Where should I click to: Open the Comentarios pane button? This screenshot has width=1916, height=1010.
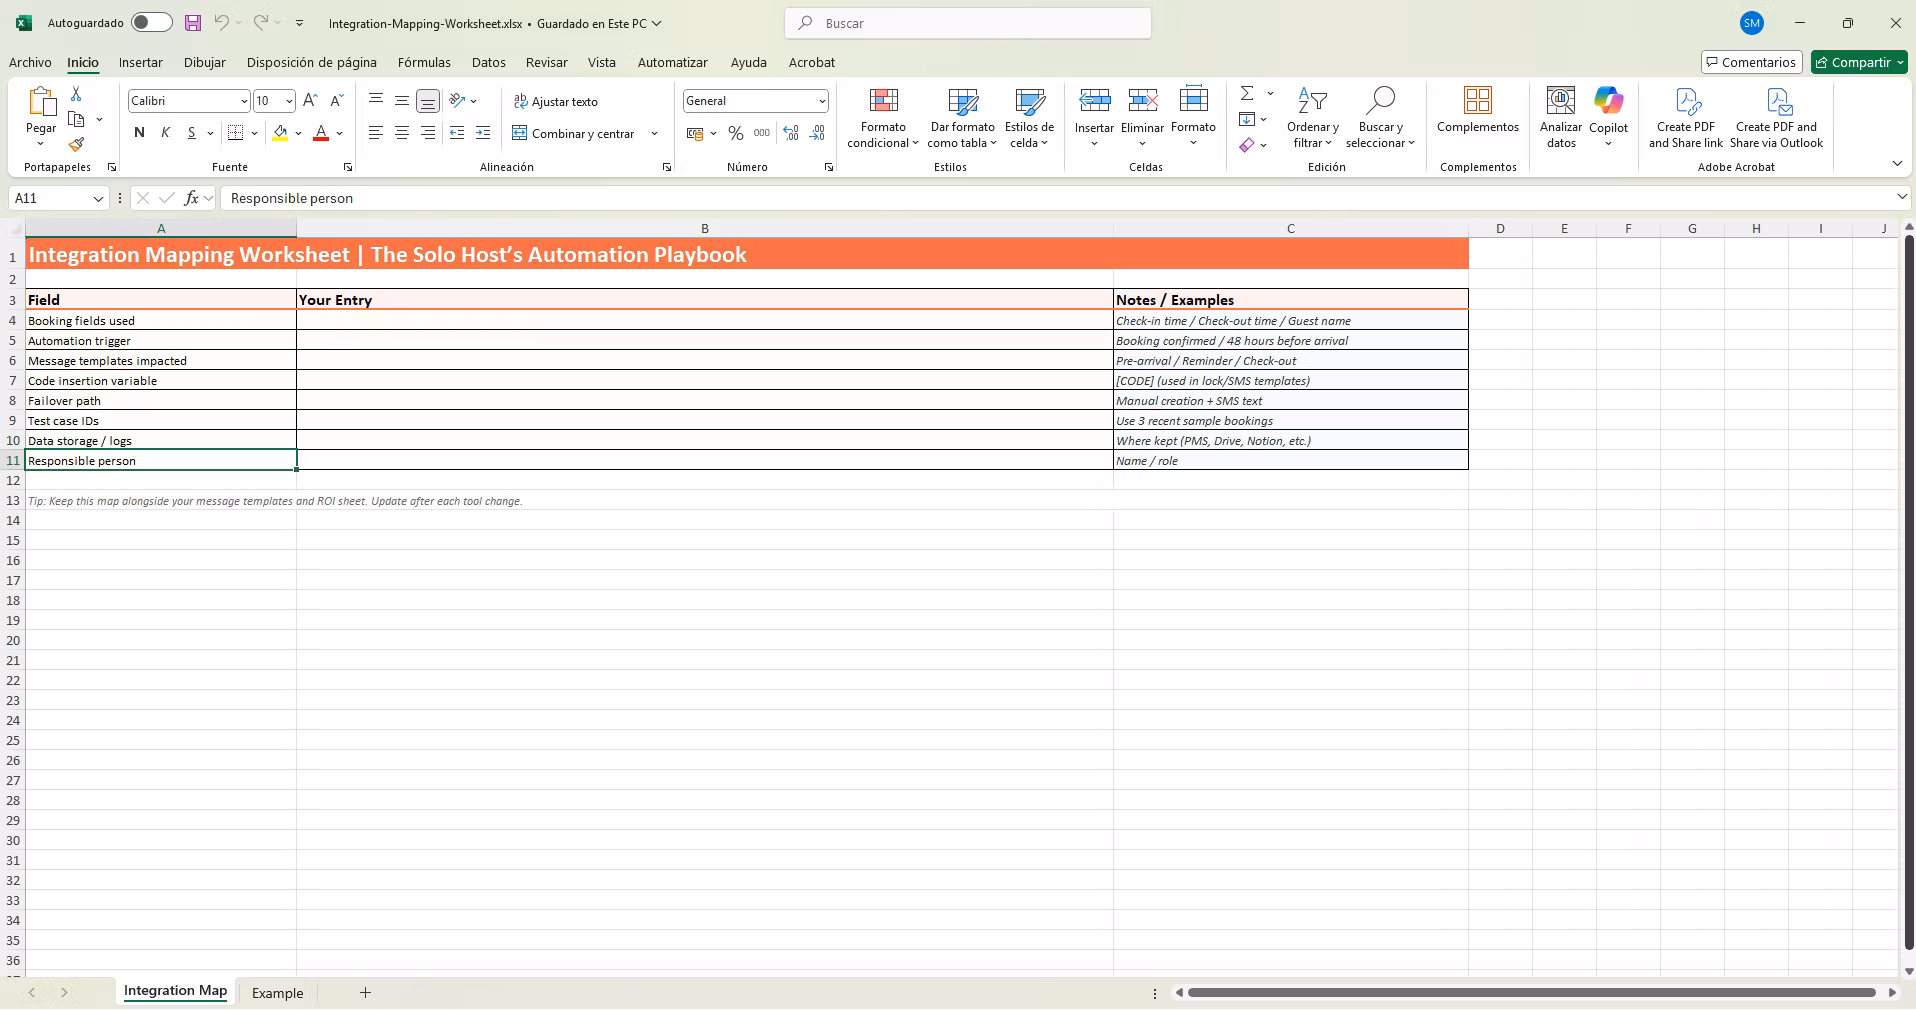(1751, 62)
